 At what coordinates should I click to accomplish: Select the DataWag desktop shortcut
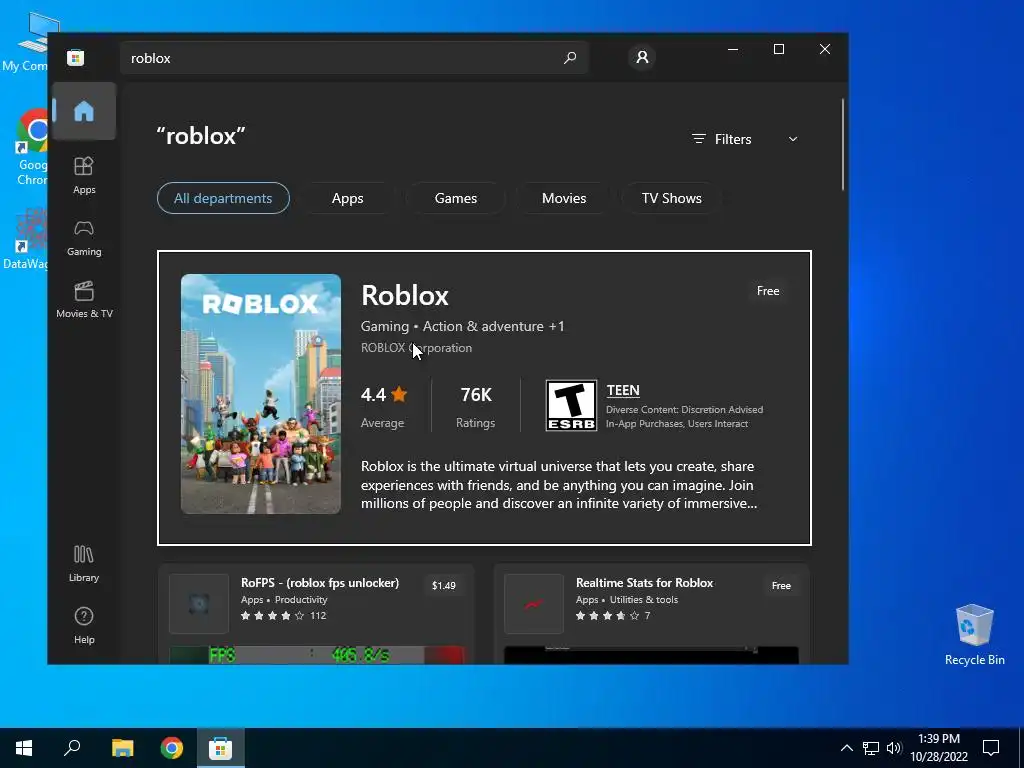click(x=26, y=238)
